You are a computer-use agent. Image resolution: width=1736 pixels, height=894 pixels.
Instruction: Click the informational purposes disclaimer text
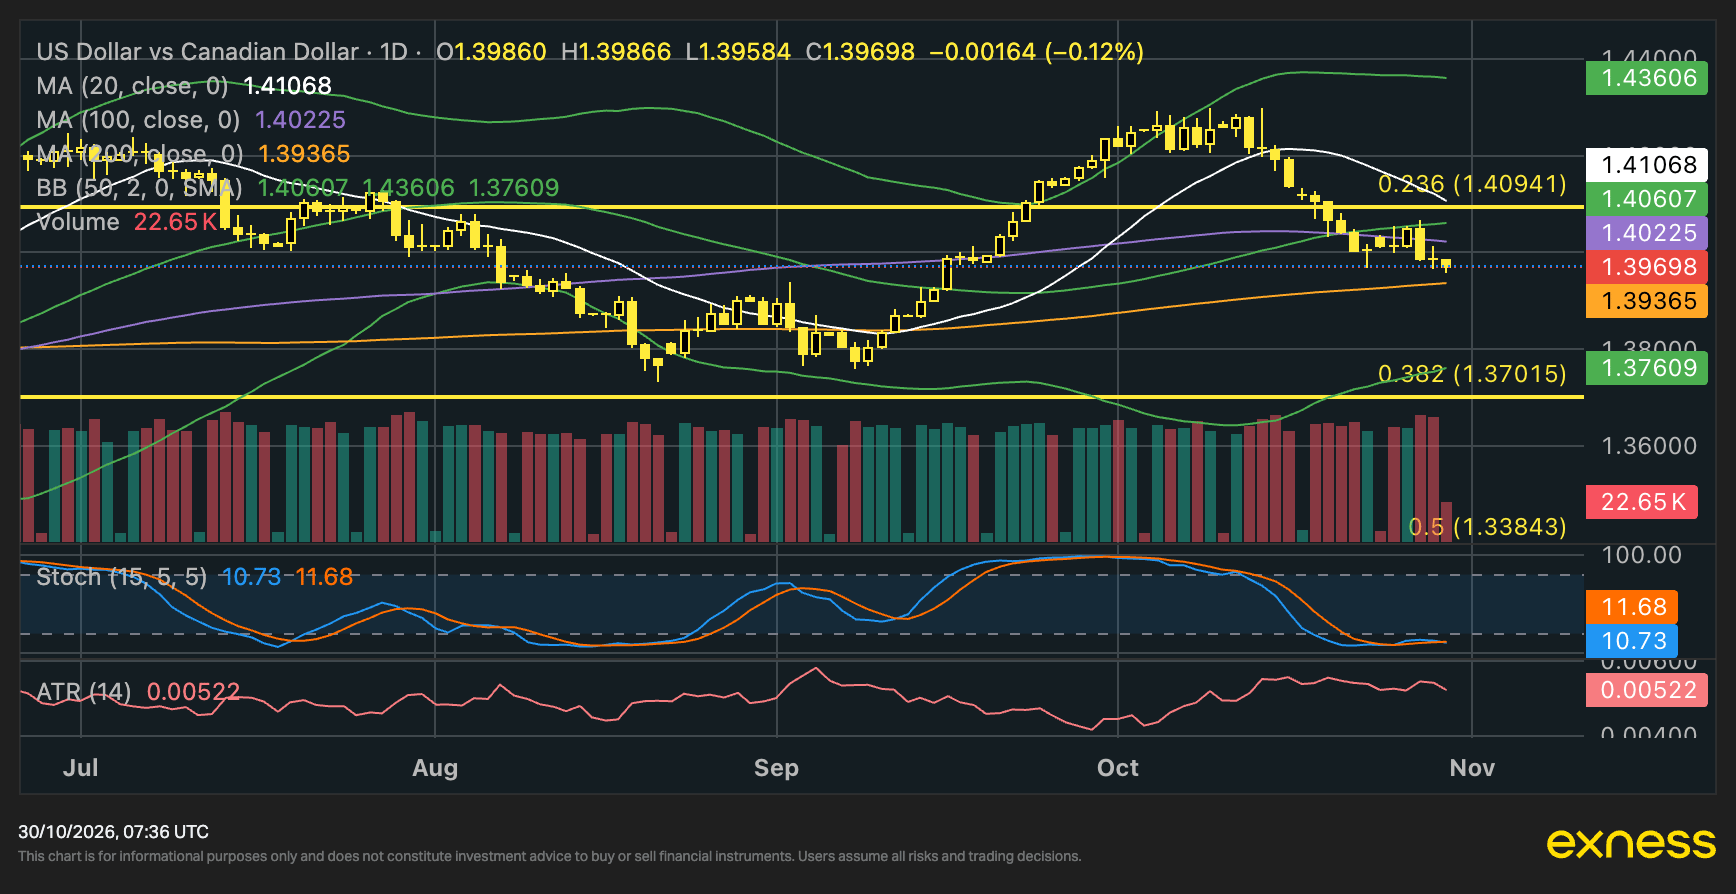click(549, 857)
